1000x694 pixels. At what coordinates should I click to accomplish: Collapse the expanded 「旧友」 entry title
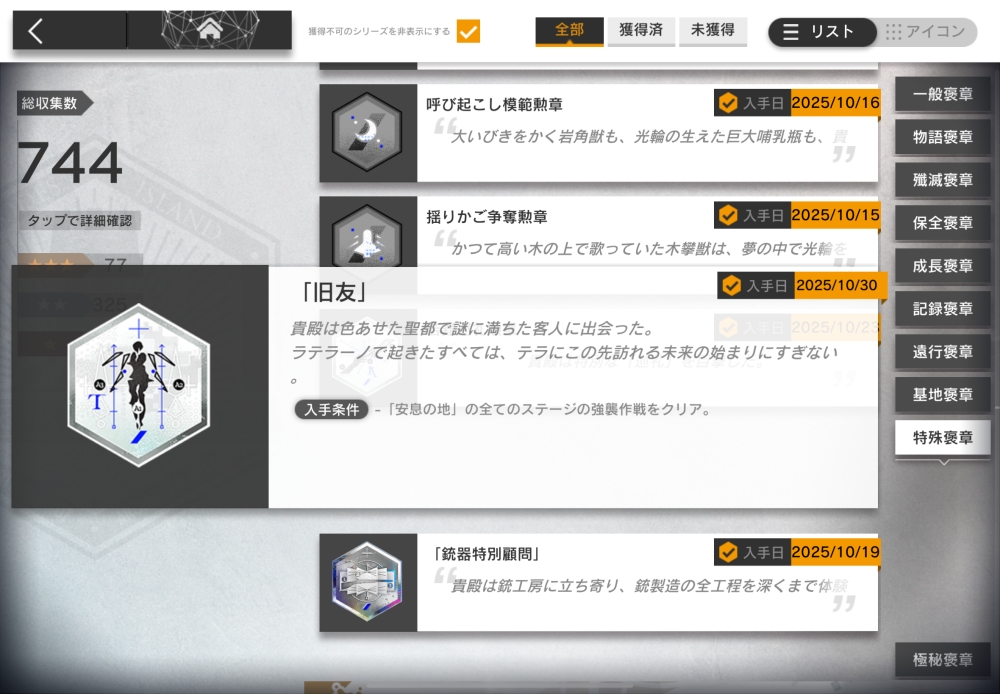pyautogui.click(x=333, y=292)
